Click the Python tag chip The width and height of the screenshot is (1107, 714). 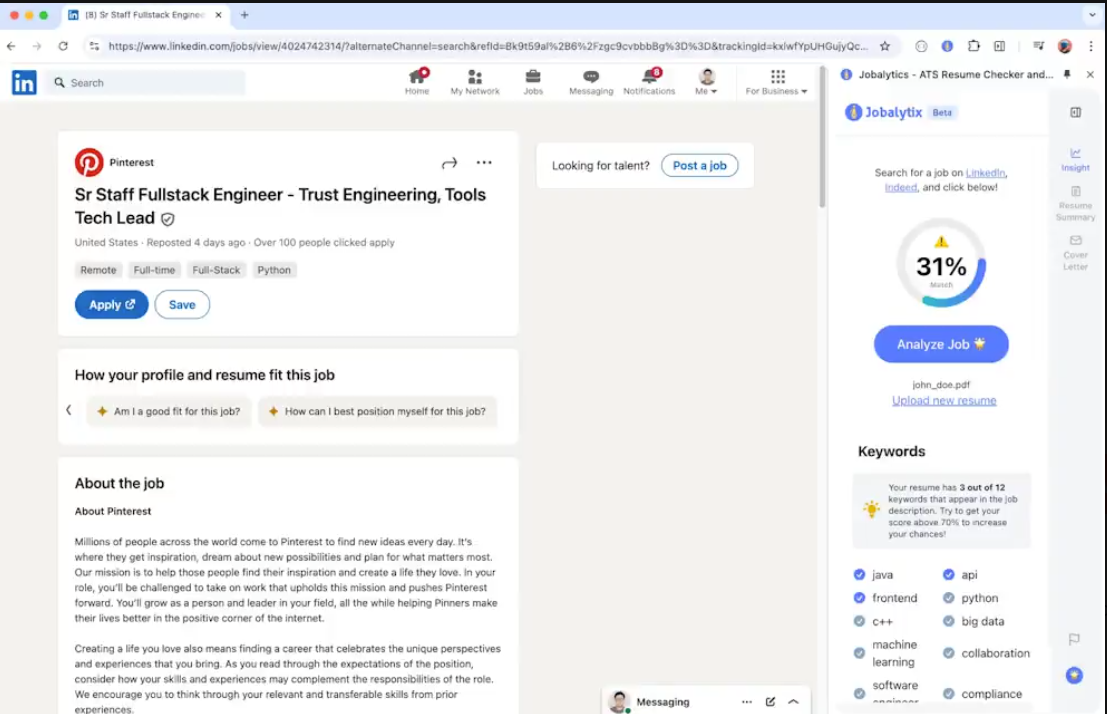coord(274,270)
